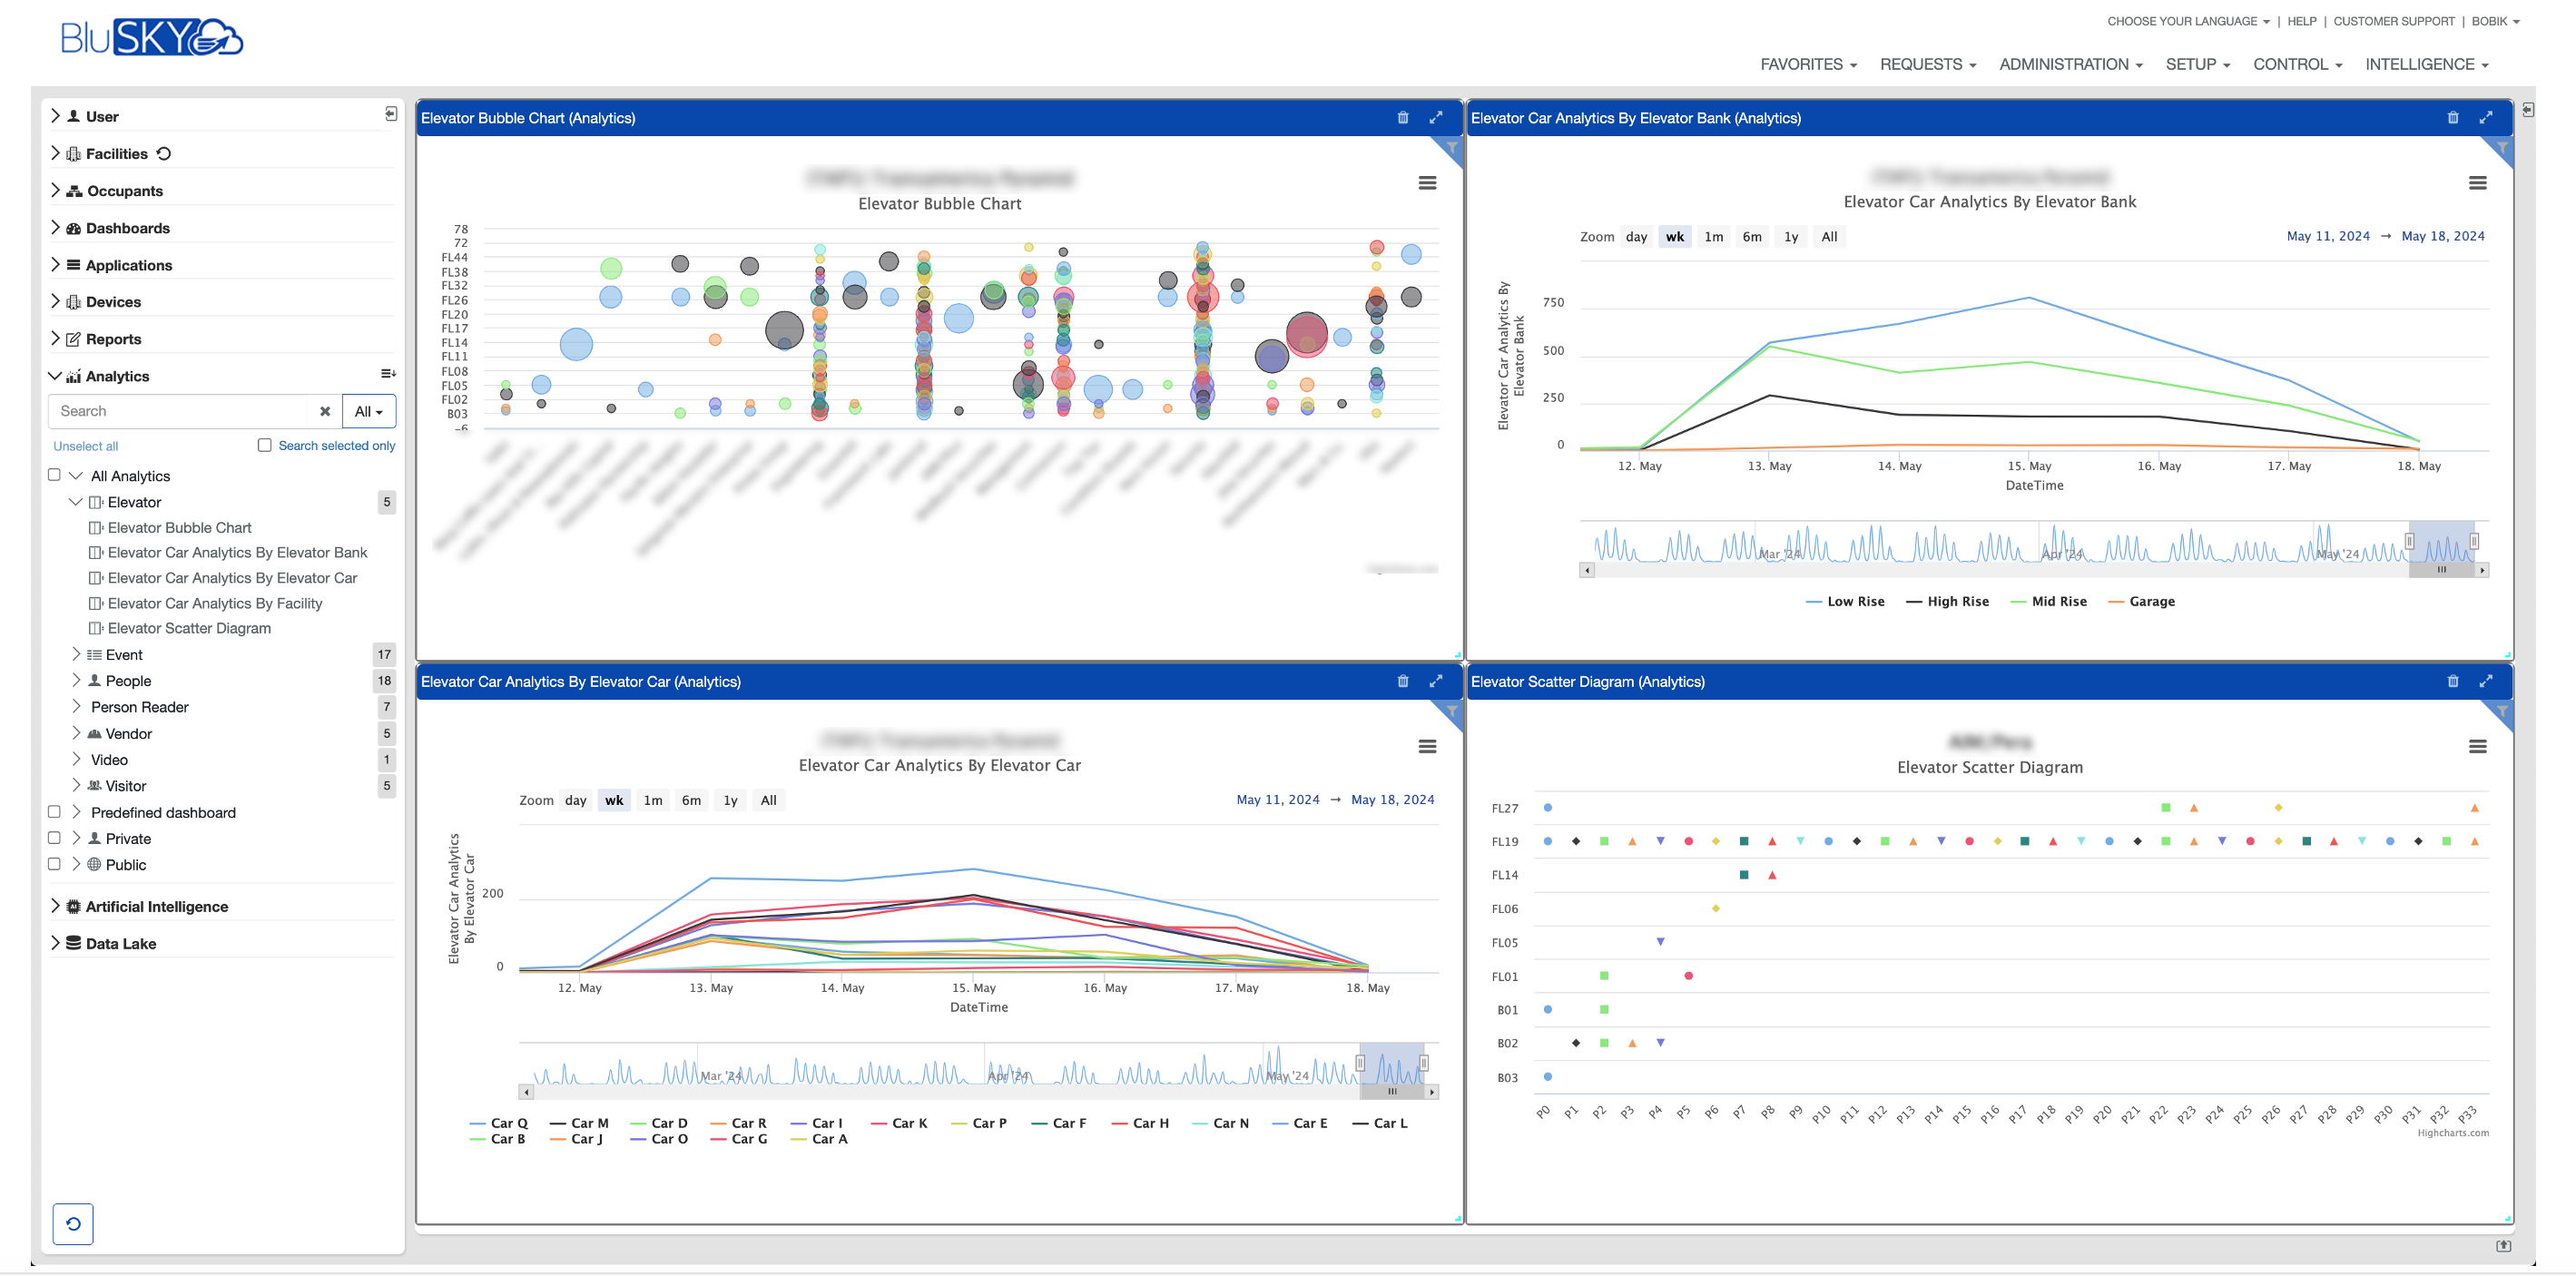2576x1276 pixels.
Task: Open the Elevator Scatter Diagram hamburger menu
Action: [x=2477, y=746]
